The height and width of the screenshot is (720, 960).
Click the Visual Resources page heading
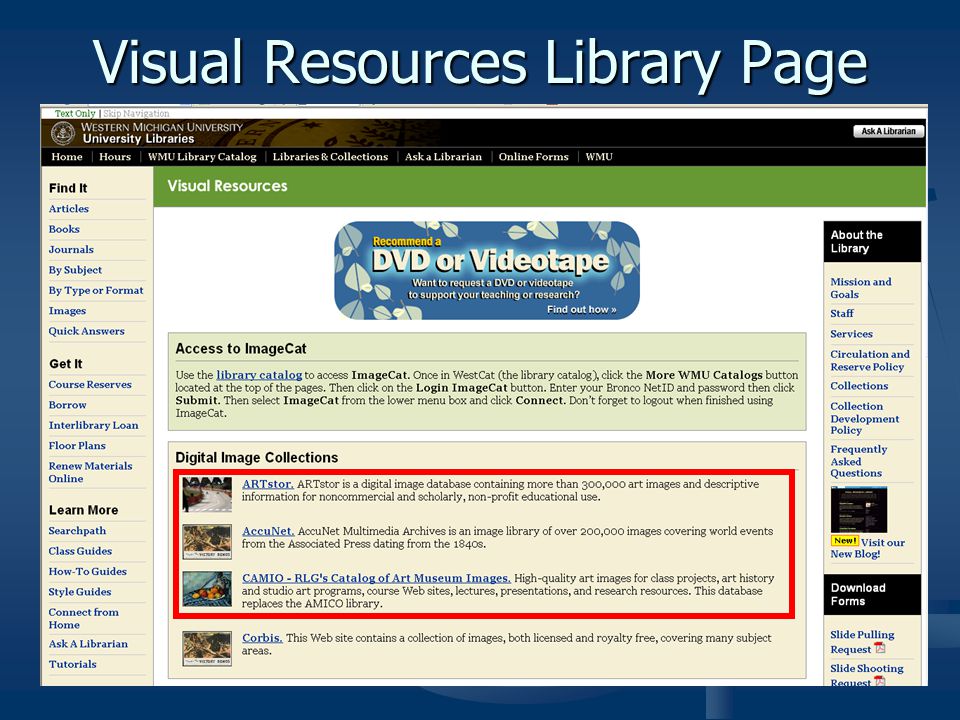tap(227, 186)
